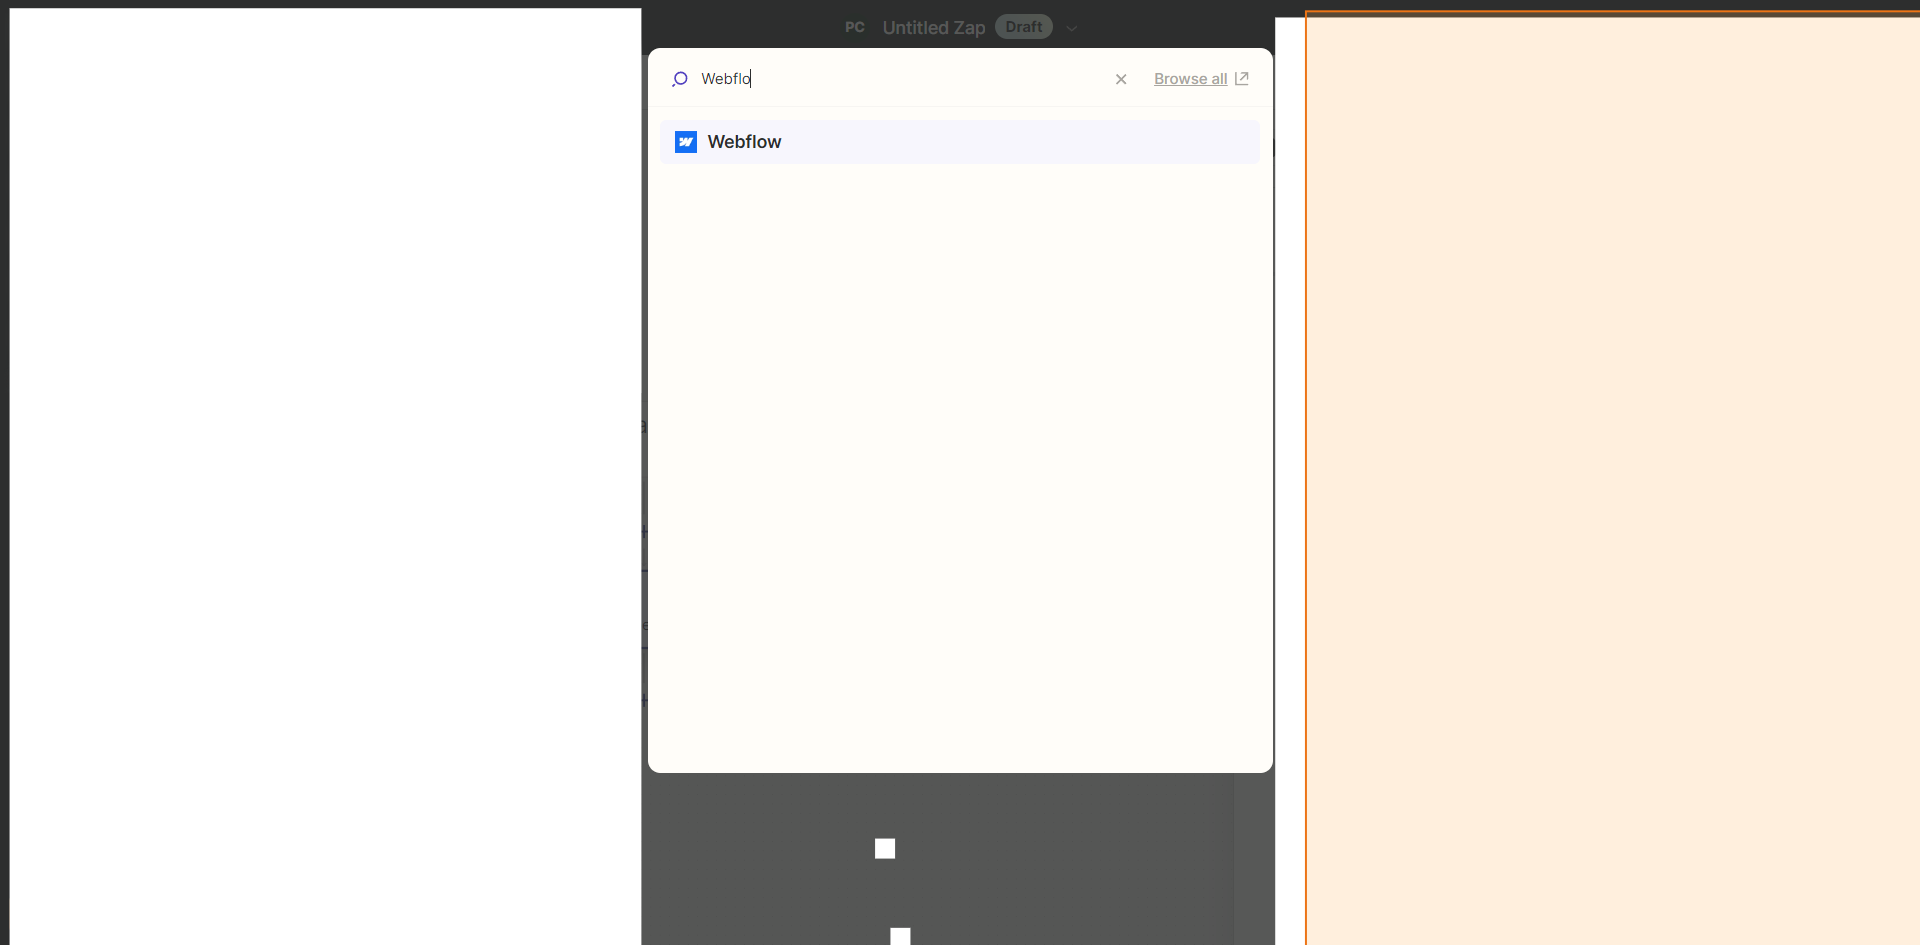Click the external link icon beside Browse all
The width and height of the screenshot is (1920, 945).
pos(1242,78)
